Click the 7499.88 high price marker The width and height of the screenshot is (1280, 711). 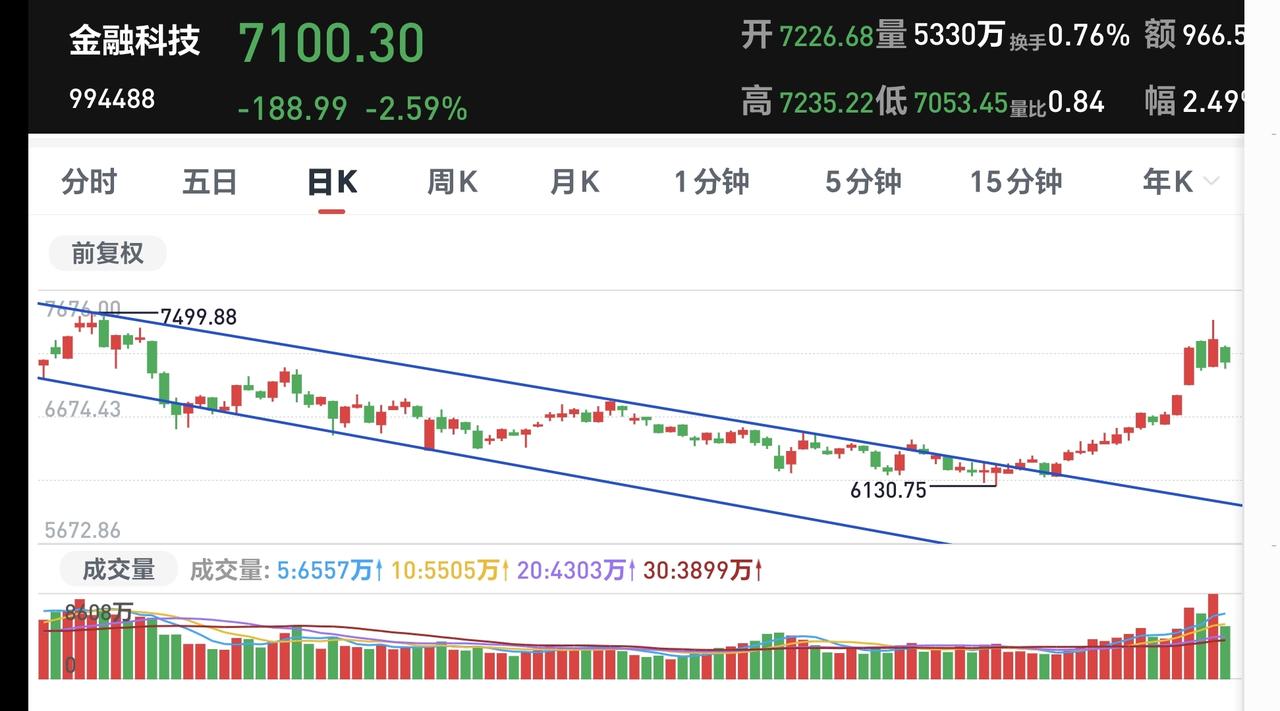(x=198, y=317)
